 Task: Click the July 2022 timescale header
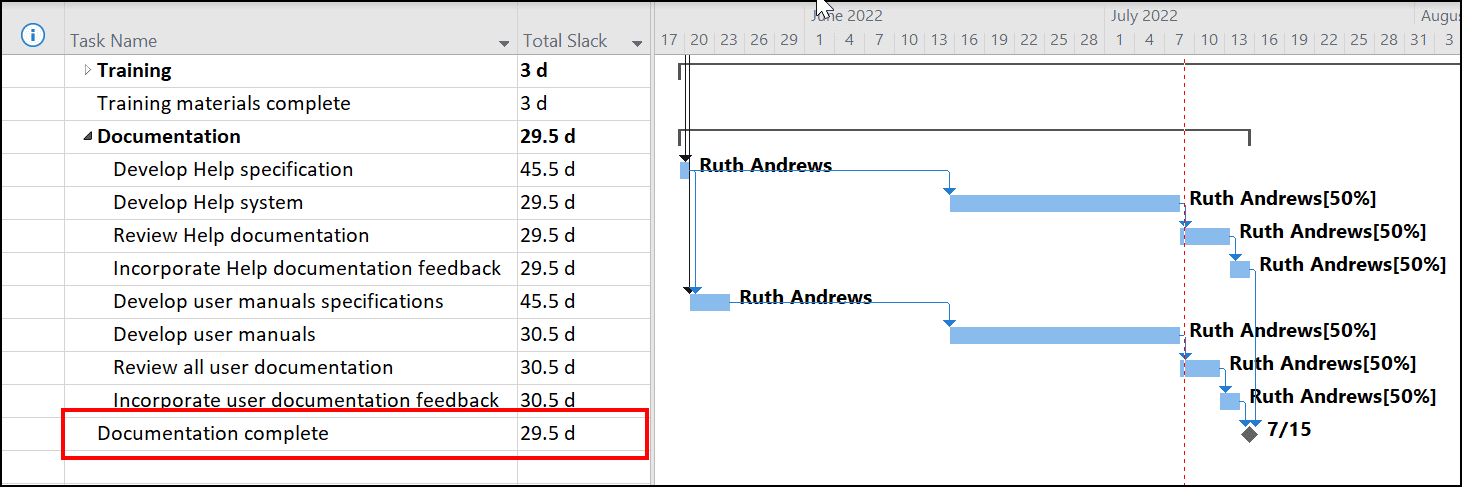tap(1144, 15)
